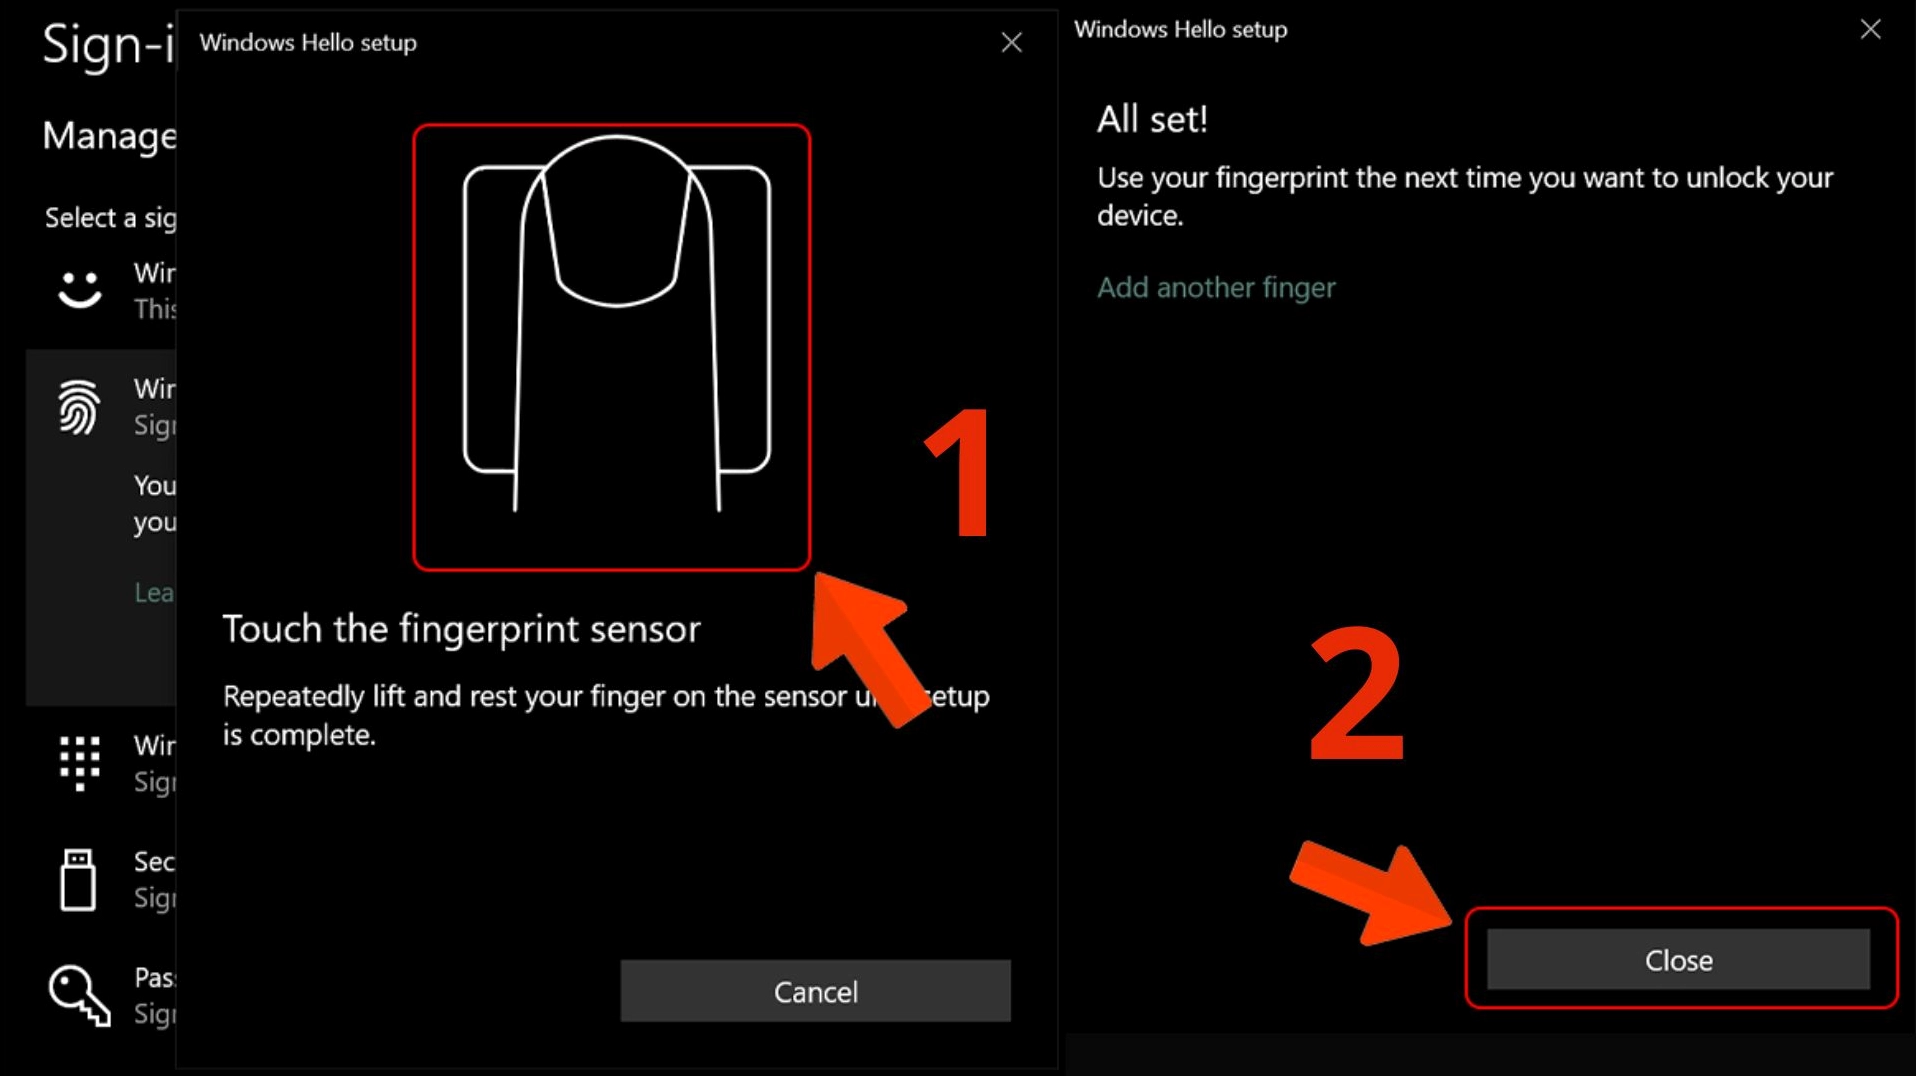
Task: Close the left Windows Hello setup dialog
Action: point(1011,42)
